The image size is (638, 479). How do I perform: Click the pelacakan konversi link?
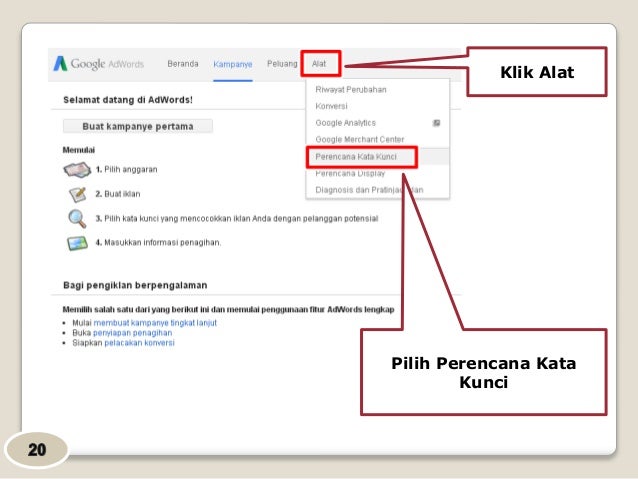point(139,343)
